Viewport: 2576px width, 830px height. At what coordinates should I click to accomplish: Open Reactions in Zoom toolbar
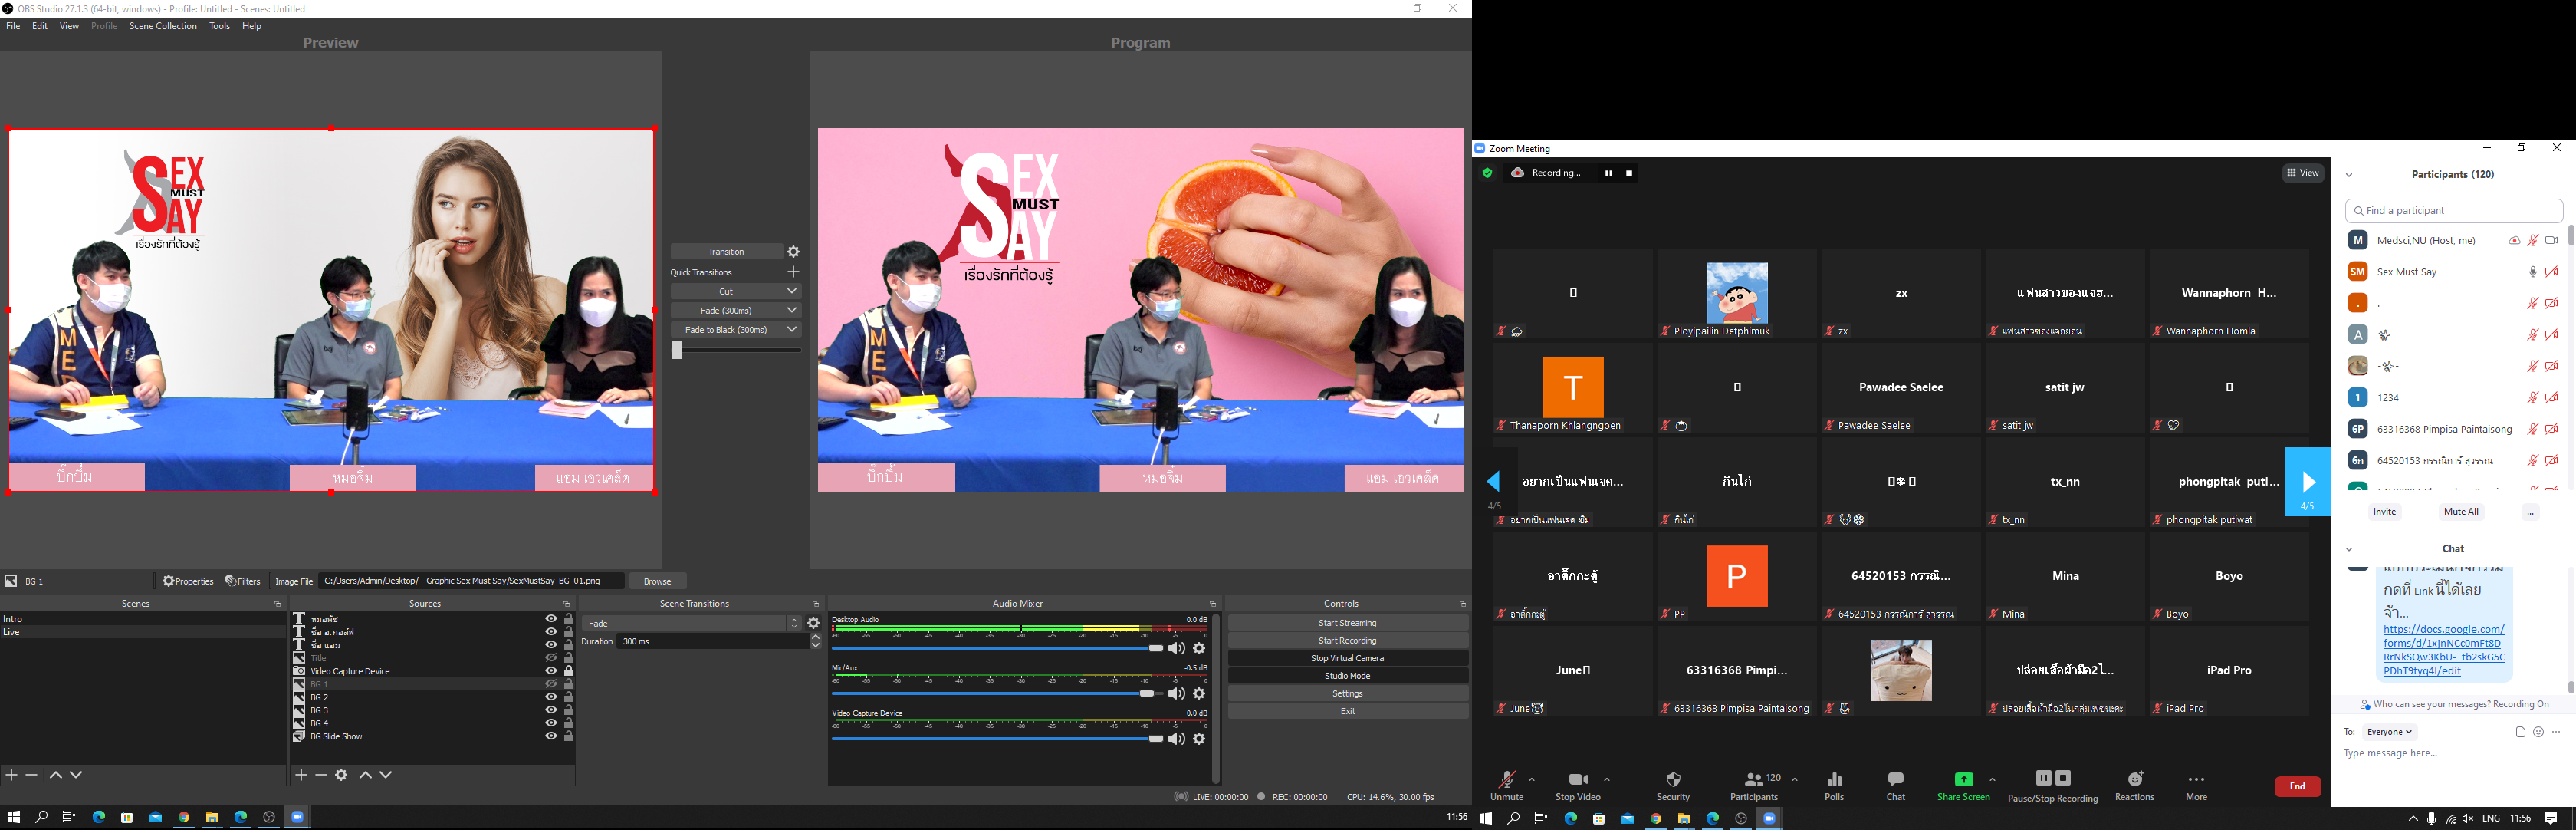pyautogui.click(x=2134, y=786)
